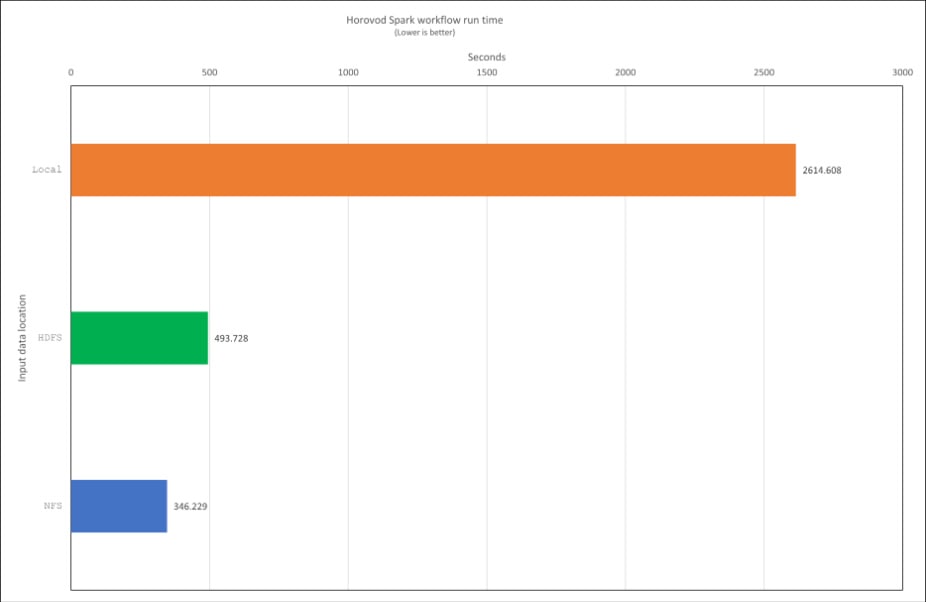
Task: Click the 'Seconds' axis title
Action: [x=486, y=57]
